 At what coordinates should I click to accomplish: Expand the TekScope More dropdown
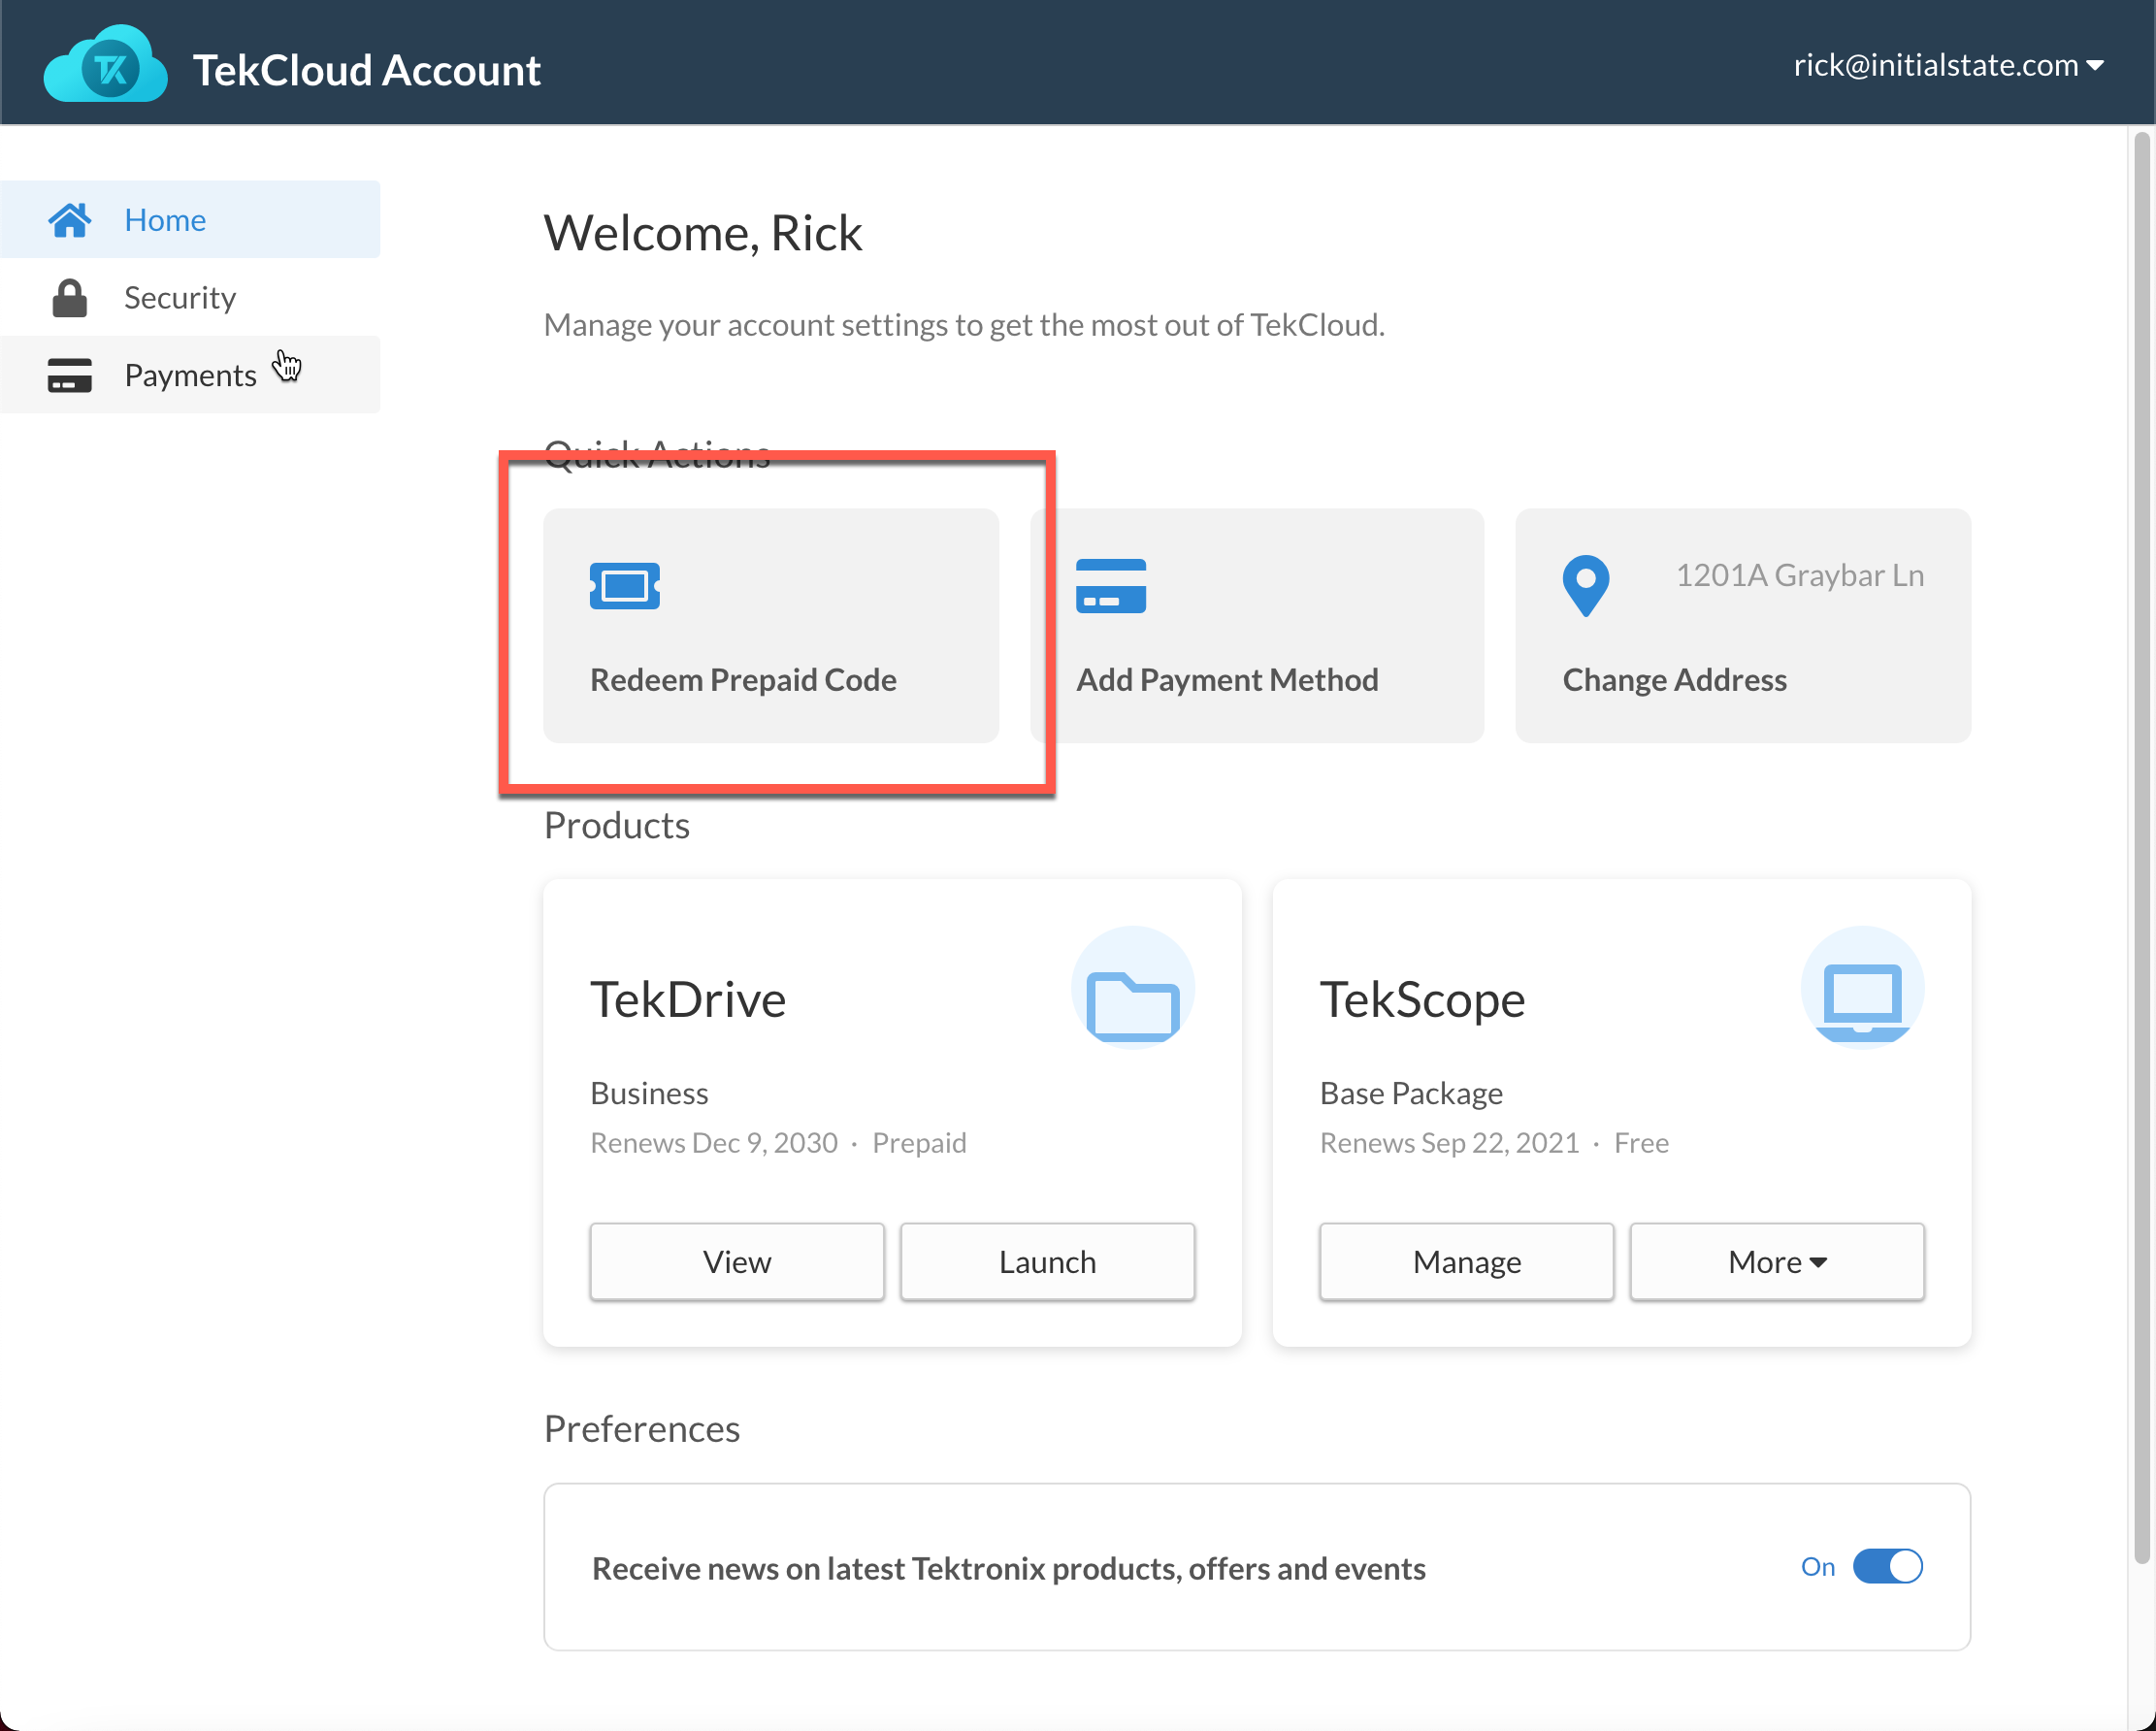click(1776, 1262)
